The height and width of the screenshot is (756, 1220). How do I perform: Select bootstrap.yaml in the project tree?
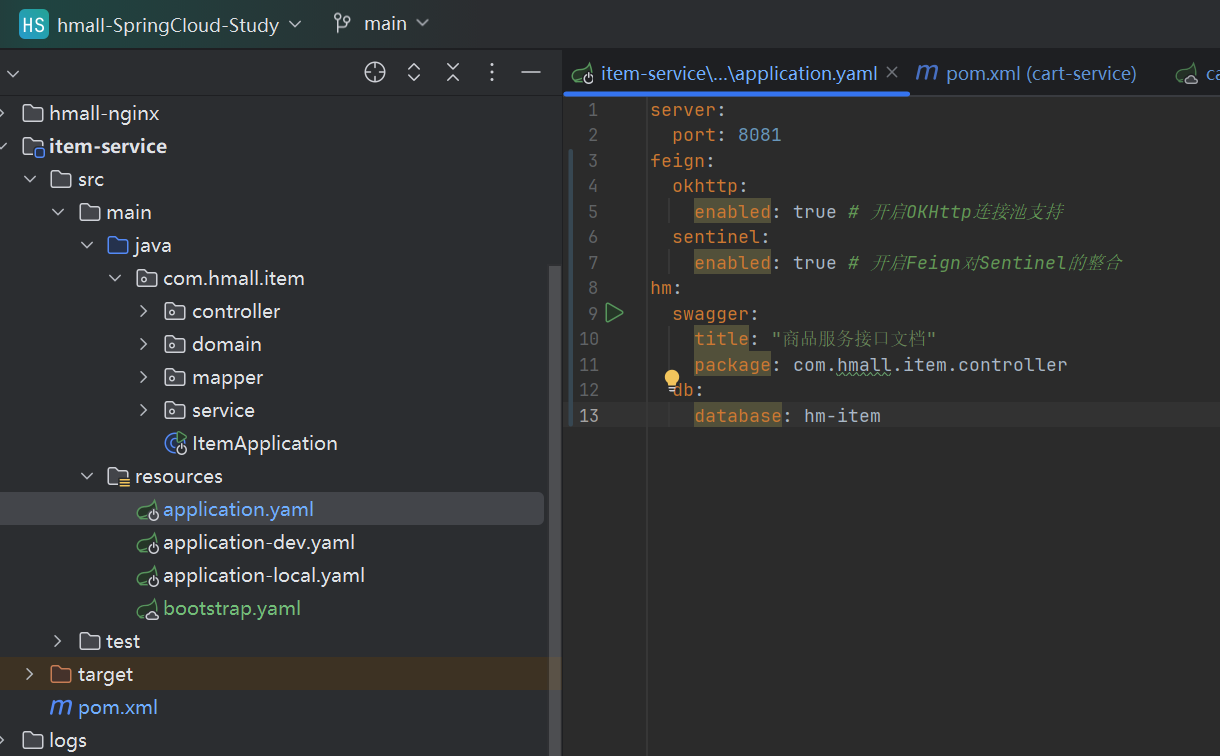pyautogui.click(x=231, y=608)
